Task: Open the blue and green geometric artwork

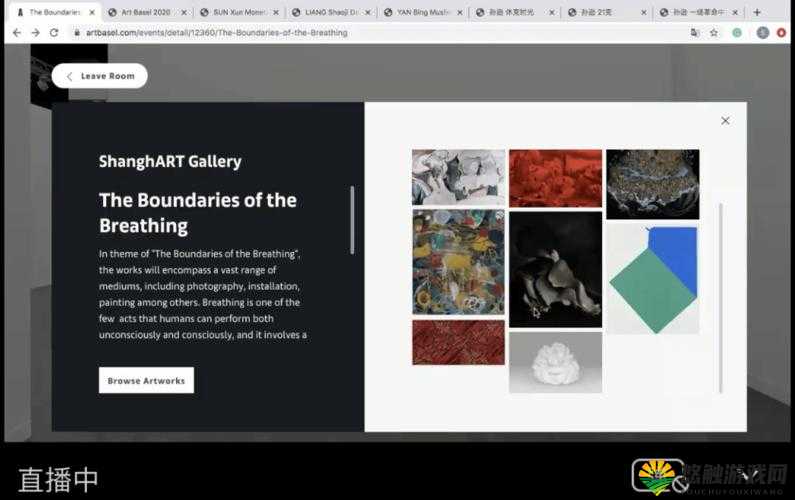Action: point(653,278)
